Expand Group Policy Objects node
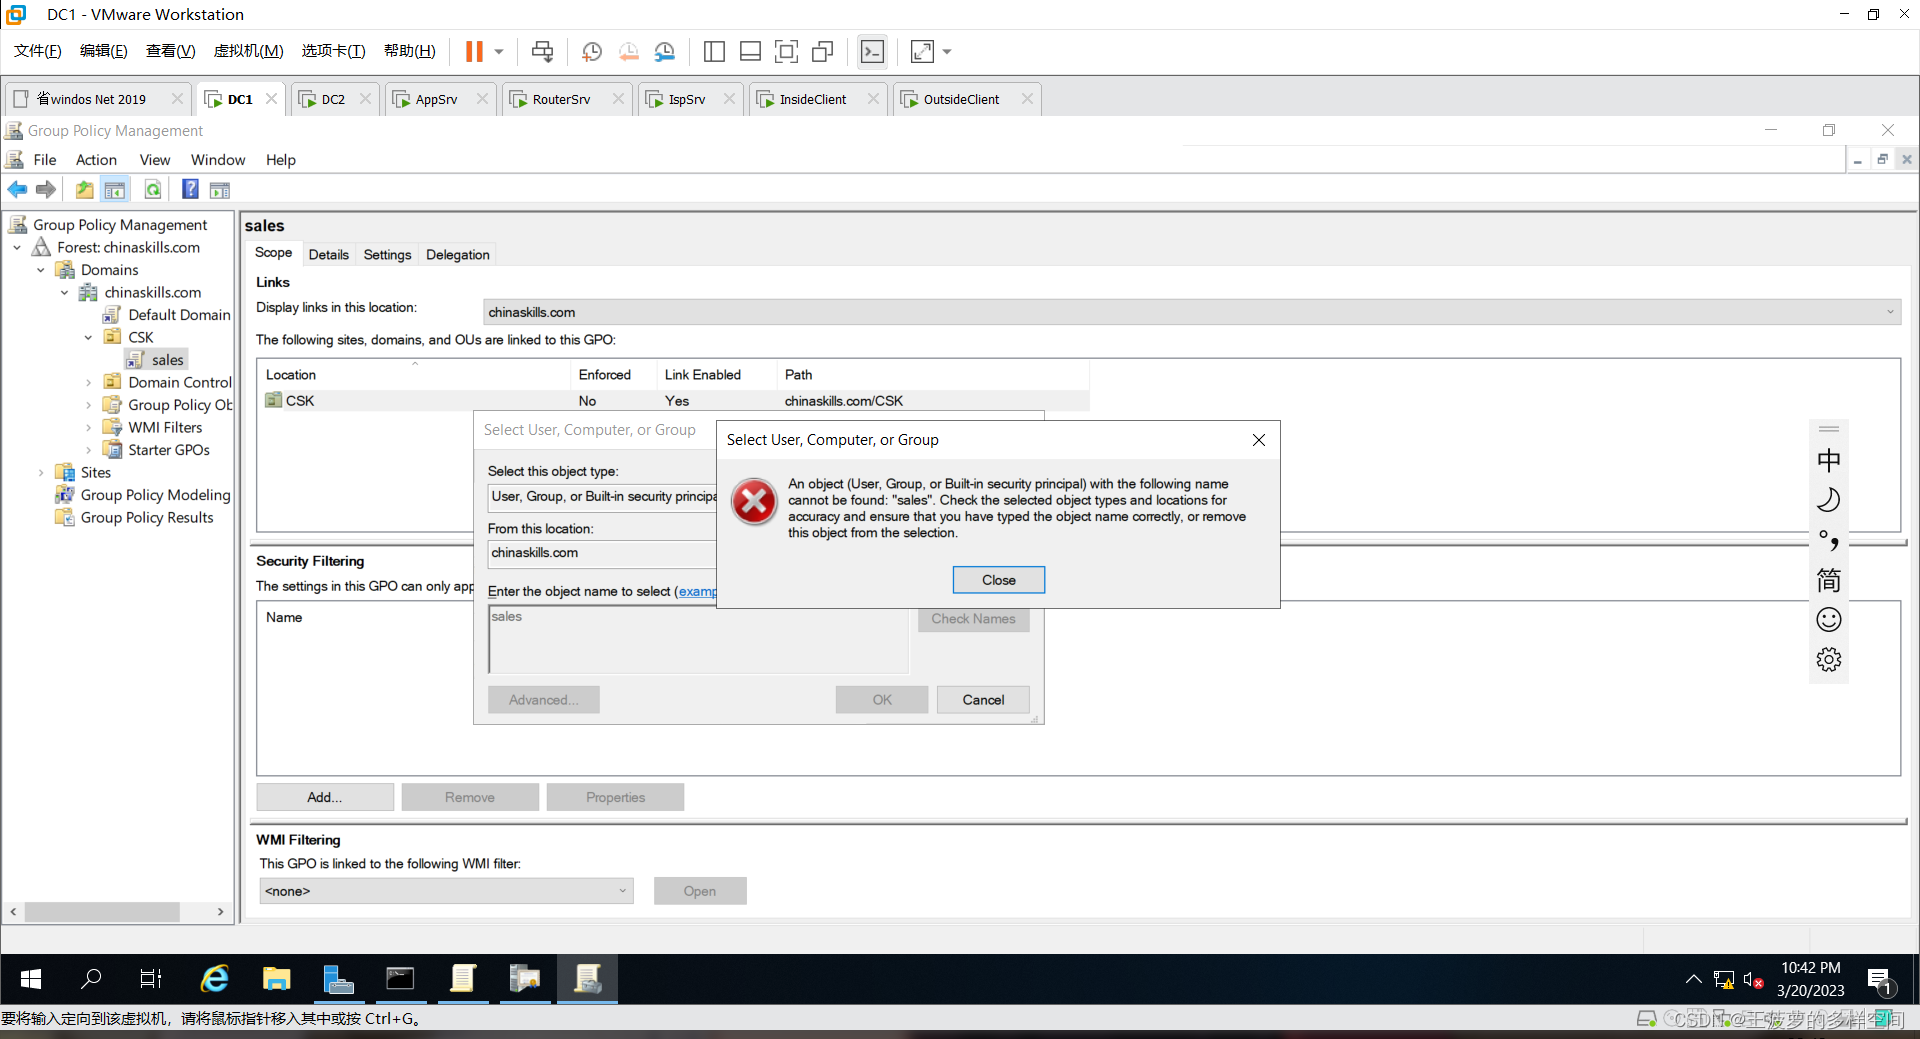The height and width of the screenshot is (1039, 1920). point(88,405)
